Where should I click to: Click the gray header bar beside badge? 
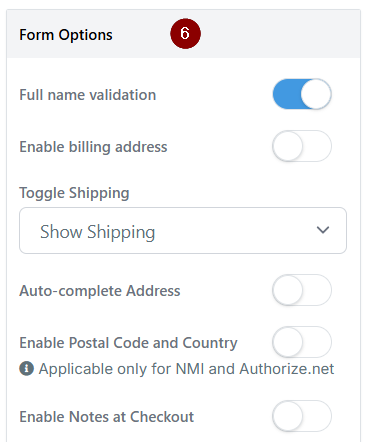[280, 34]
